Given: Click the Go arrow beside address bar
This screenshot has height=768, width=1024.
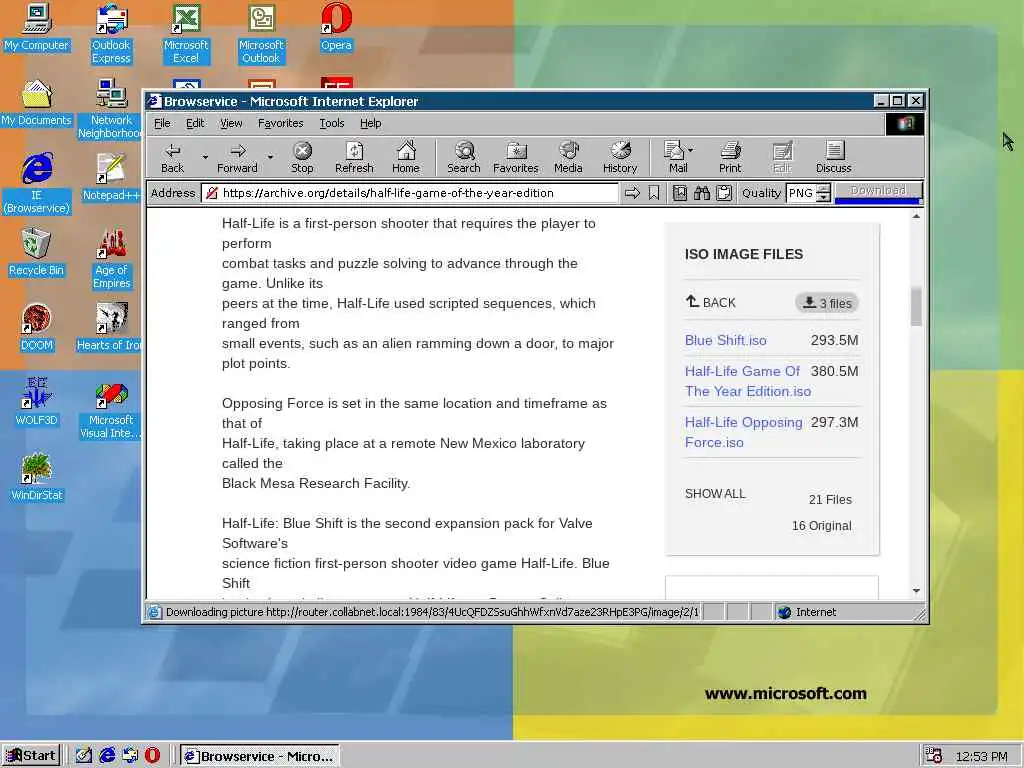Looking at the screenshot, I should pyautogui.click(x=632, y=193).
